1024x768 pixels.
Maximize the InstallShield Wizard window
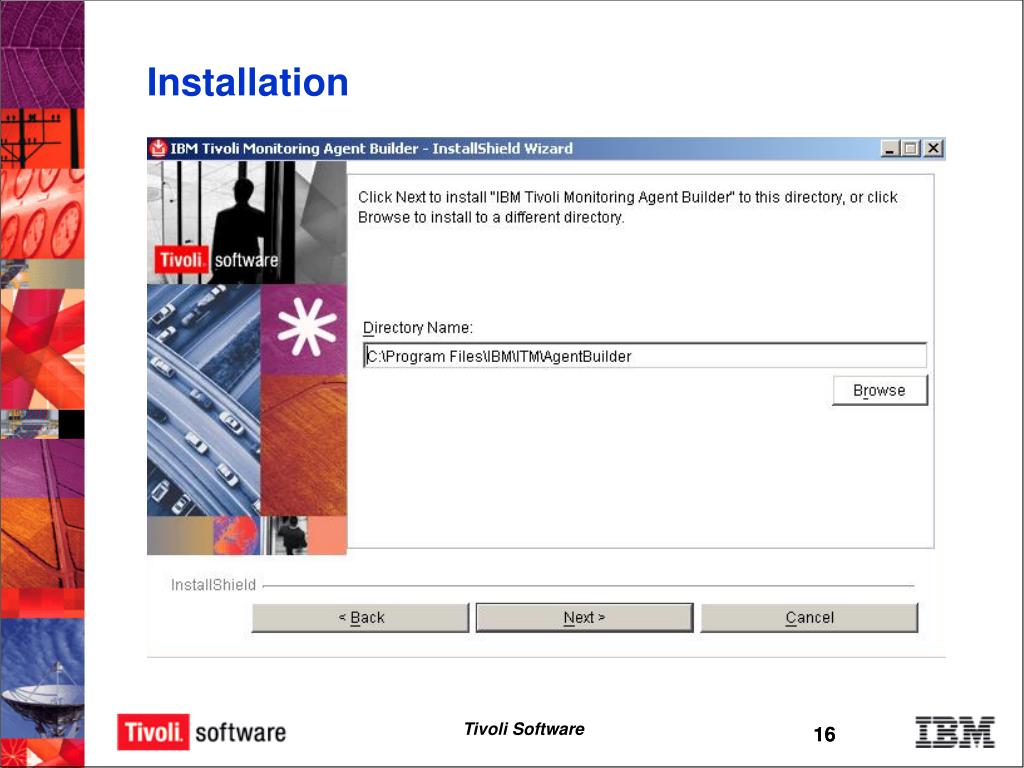click(910, 149)
